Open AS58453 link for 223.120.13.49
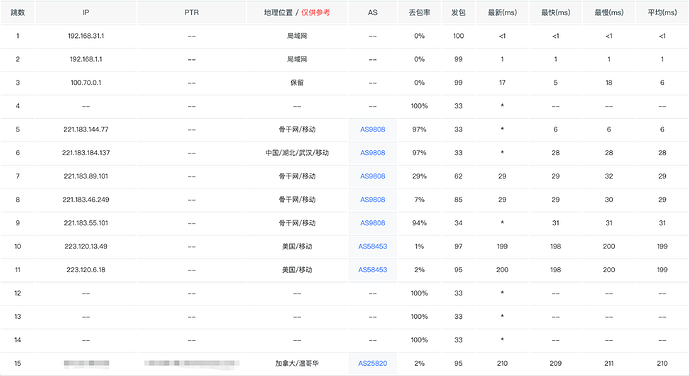This screenshot has height=376, width=689. (x=373, y=246)
